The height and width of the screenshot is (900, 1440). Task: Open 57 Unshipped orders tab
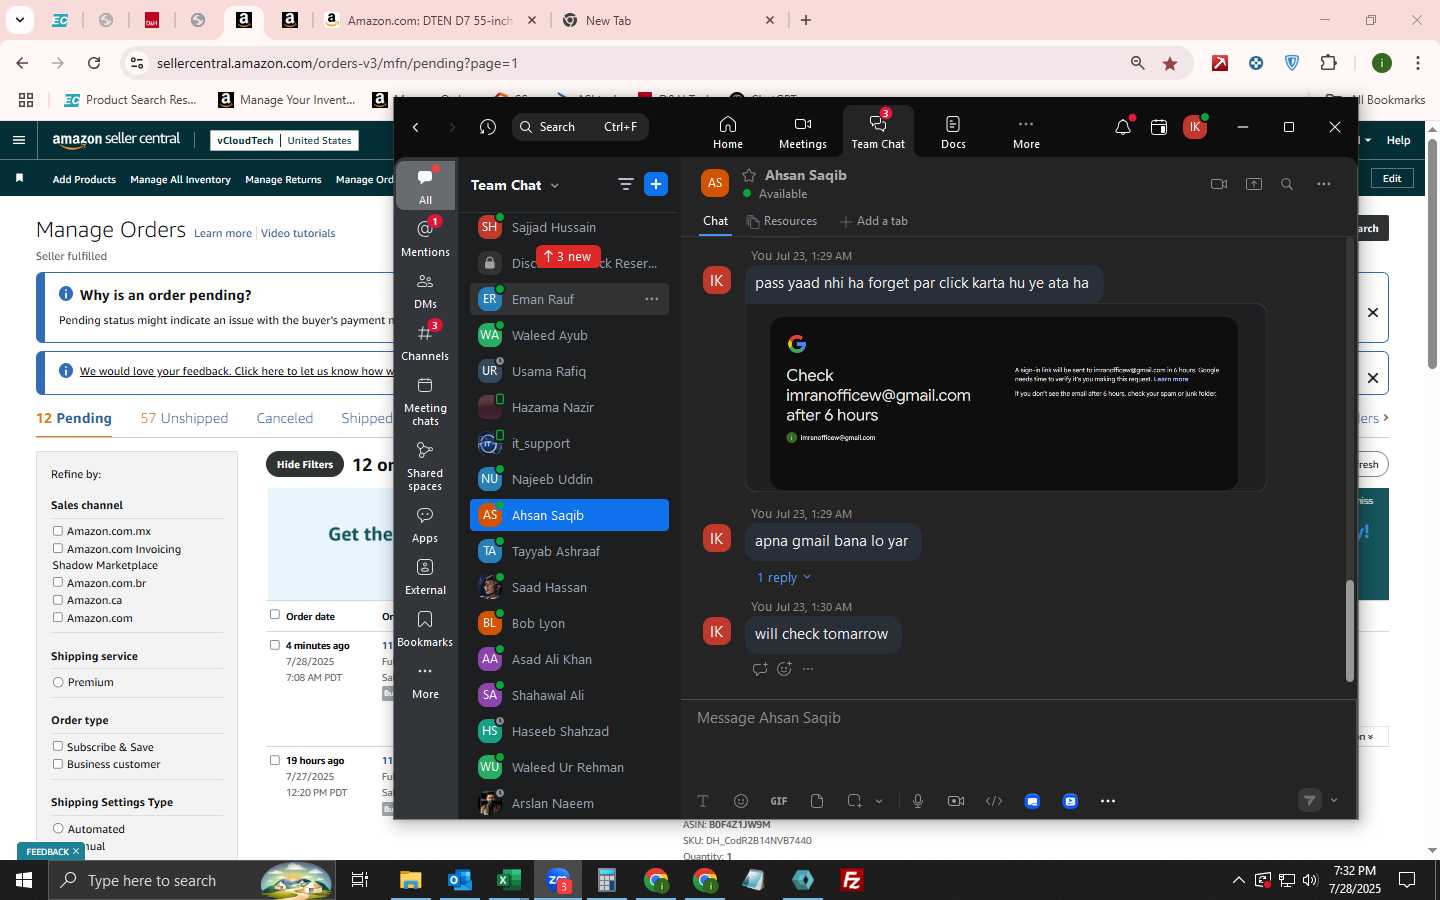click(184, 418)
